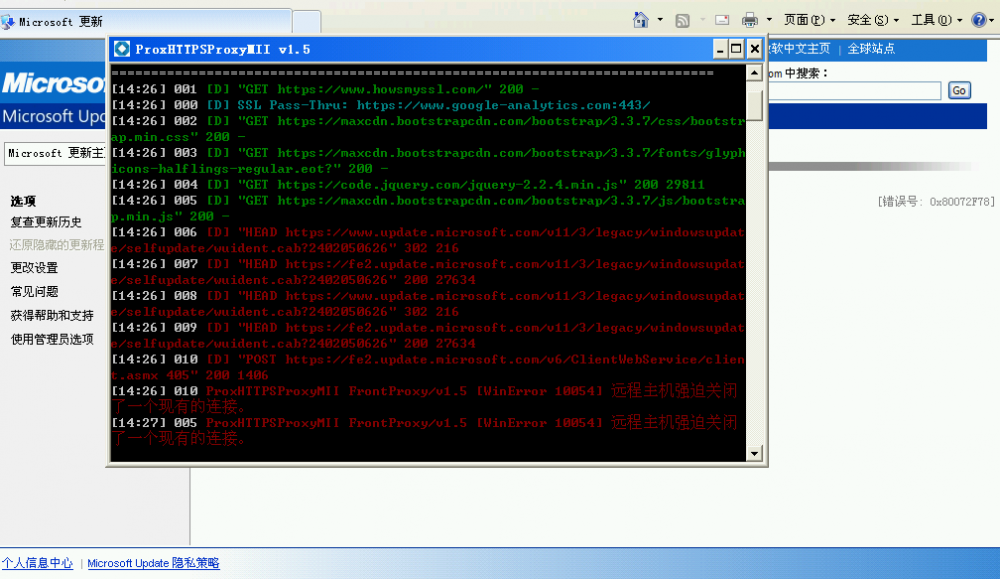Open the Microsoft Update 隐私策略 link
1000x579 pixels.
pos(153,563)
